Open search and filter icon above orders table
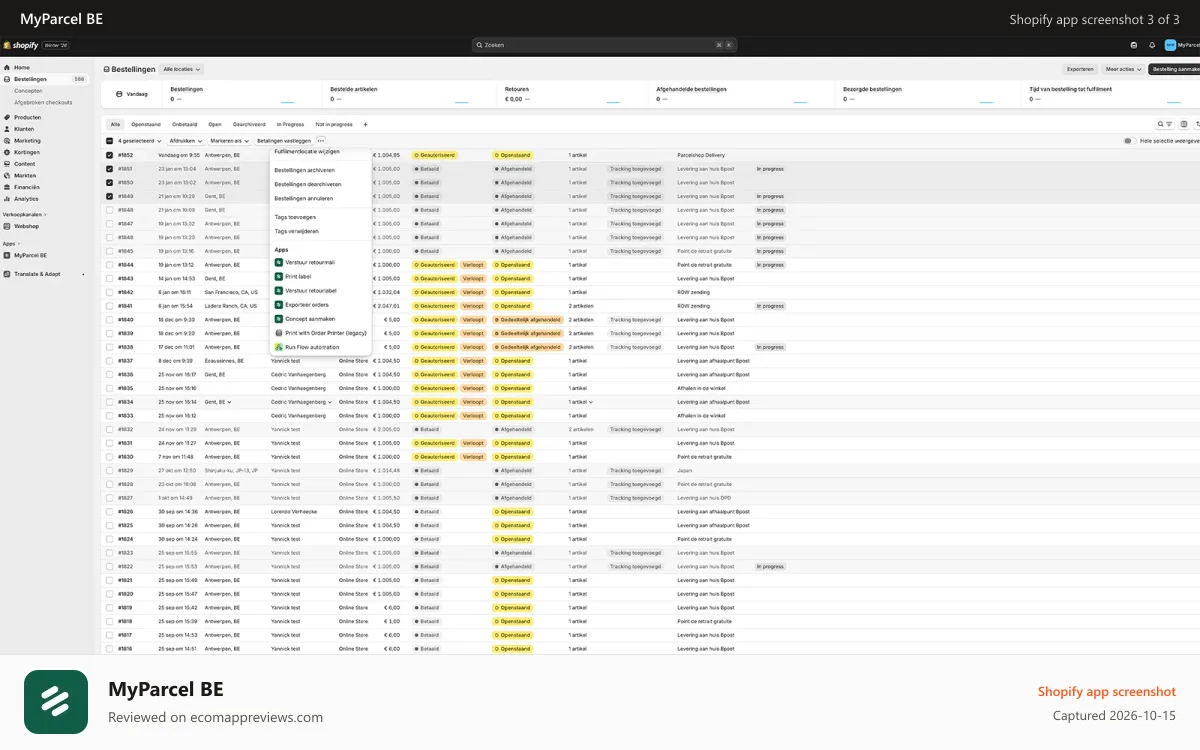 1165,124
